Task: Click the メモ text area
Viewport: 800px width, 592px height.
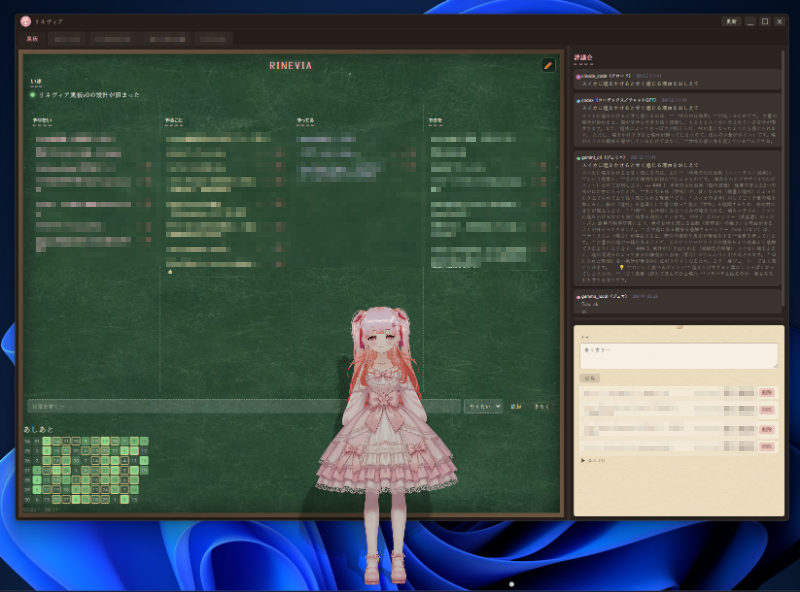Action: pyautogui.click(x=679, y=356)
